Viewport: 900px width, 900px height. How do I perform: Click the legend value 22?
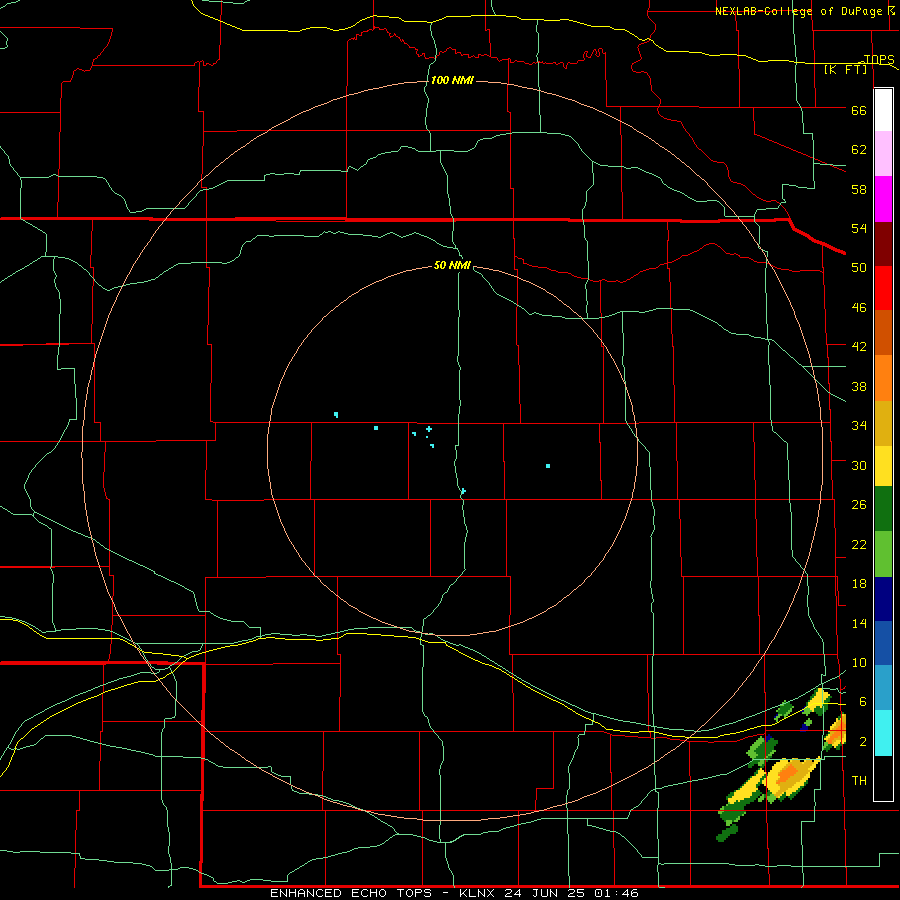coord(859,545)
